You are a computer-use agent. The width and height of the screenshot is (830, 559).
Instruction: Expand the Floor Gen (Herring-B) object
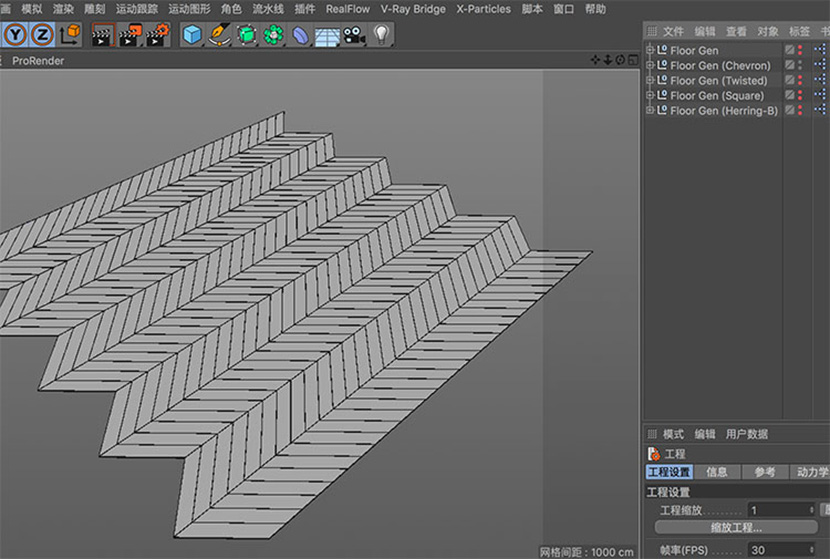click(650, 111)
